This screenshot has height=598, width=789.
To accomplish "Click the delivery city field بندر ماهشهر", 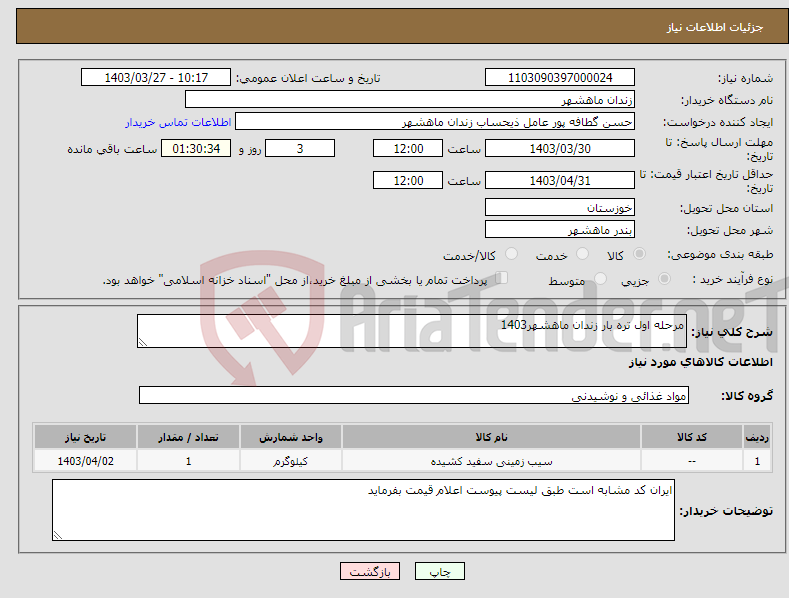I will [x=560, y=229].
